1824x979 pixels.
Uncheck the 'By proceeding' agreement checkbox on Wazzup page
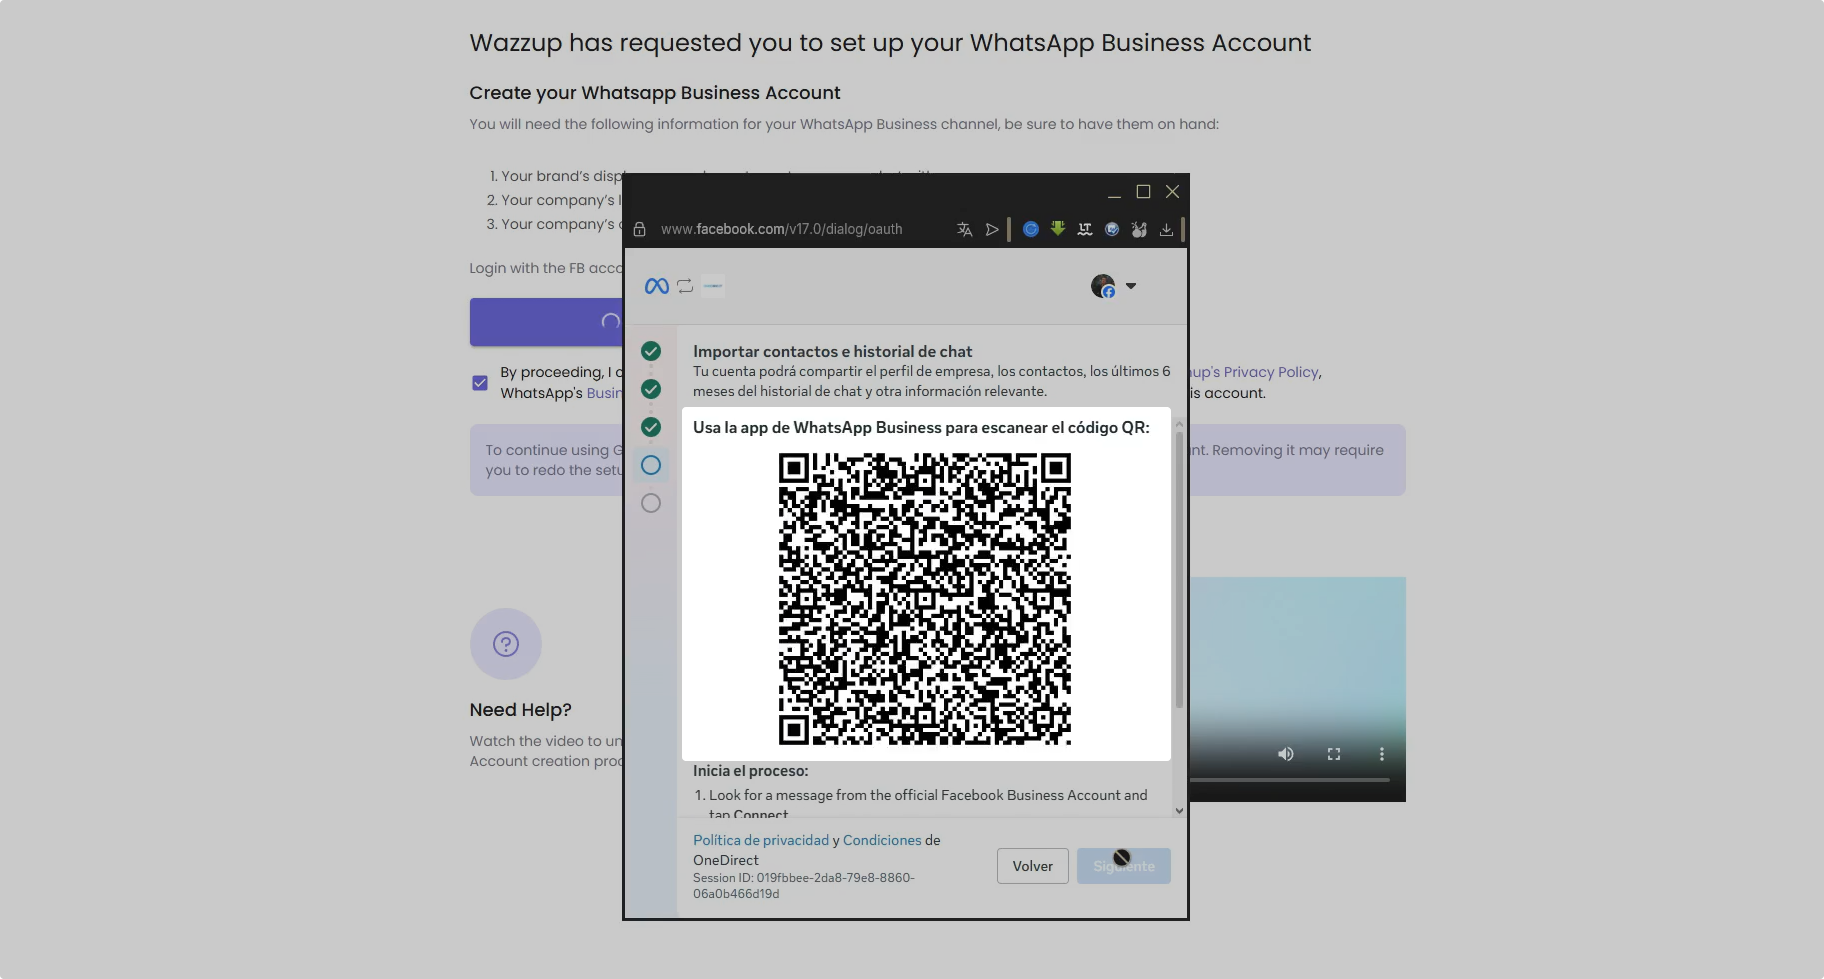click(x=480, y=383)
